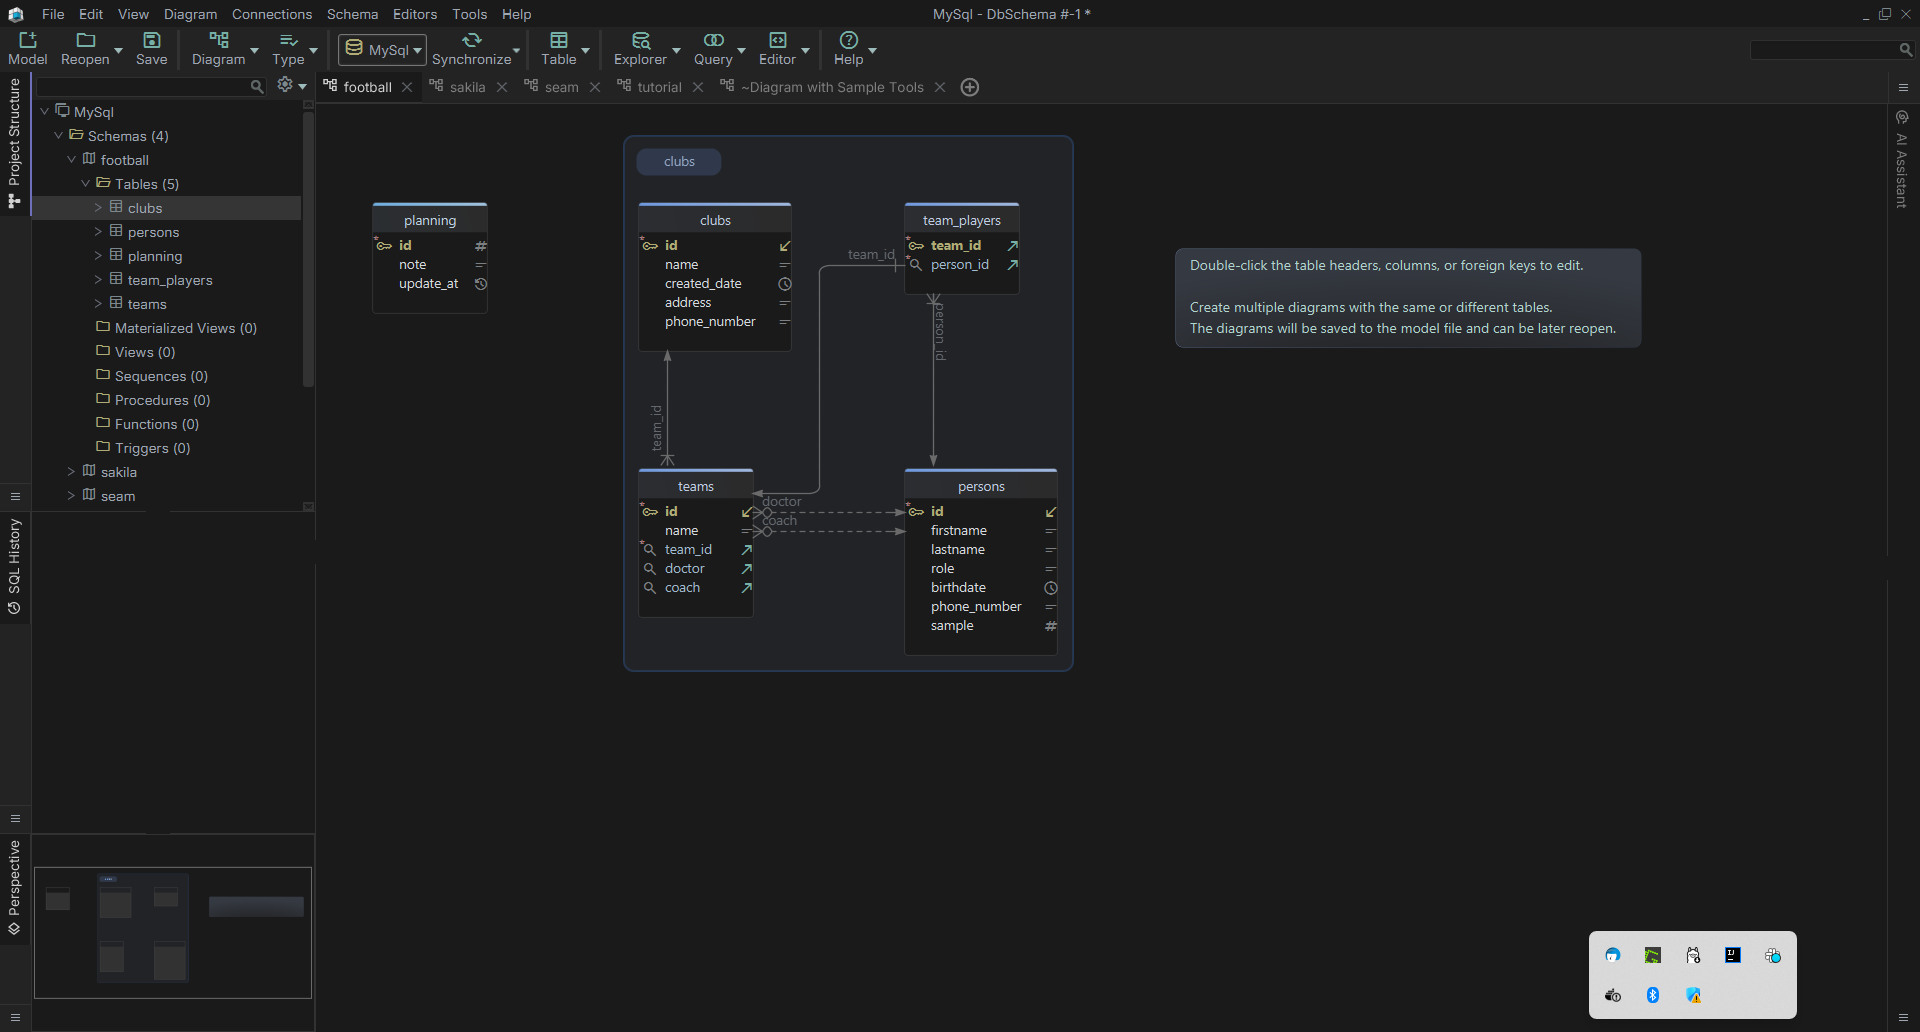1920x1032 pixels.
Task: Expand the sakila schema node
Action: 71,472
